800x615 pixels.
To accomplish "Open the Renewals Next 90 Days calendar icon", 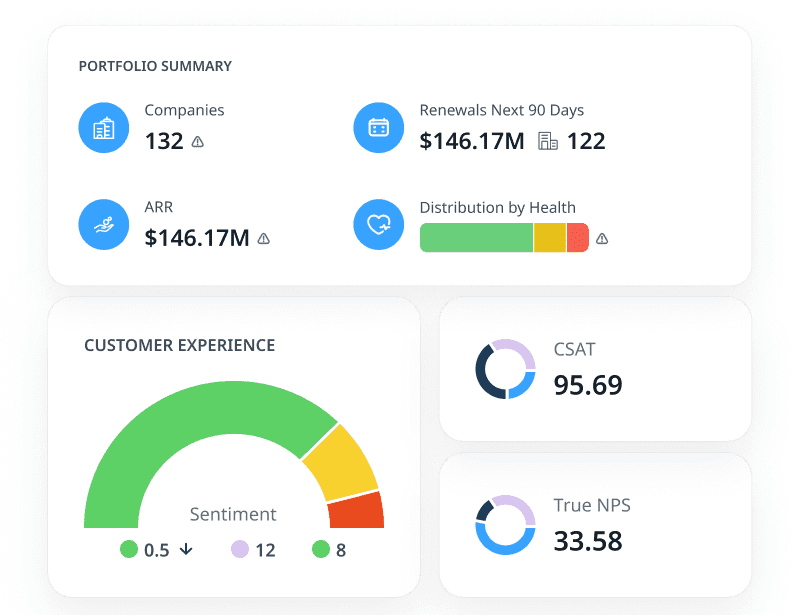I will [378, 127].
